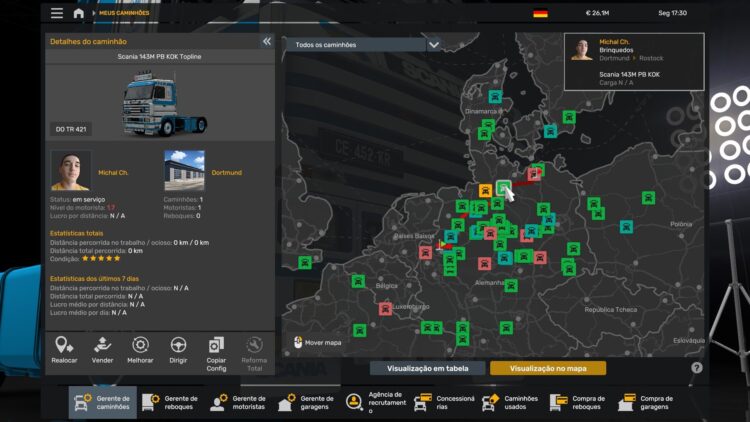Click the Scania 143M PB KOK Topline title
The height and width of the screenshot is (422, 750).
click(159, 56)
